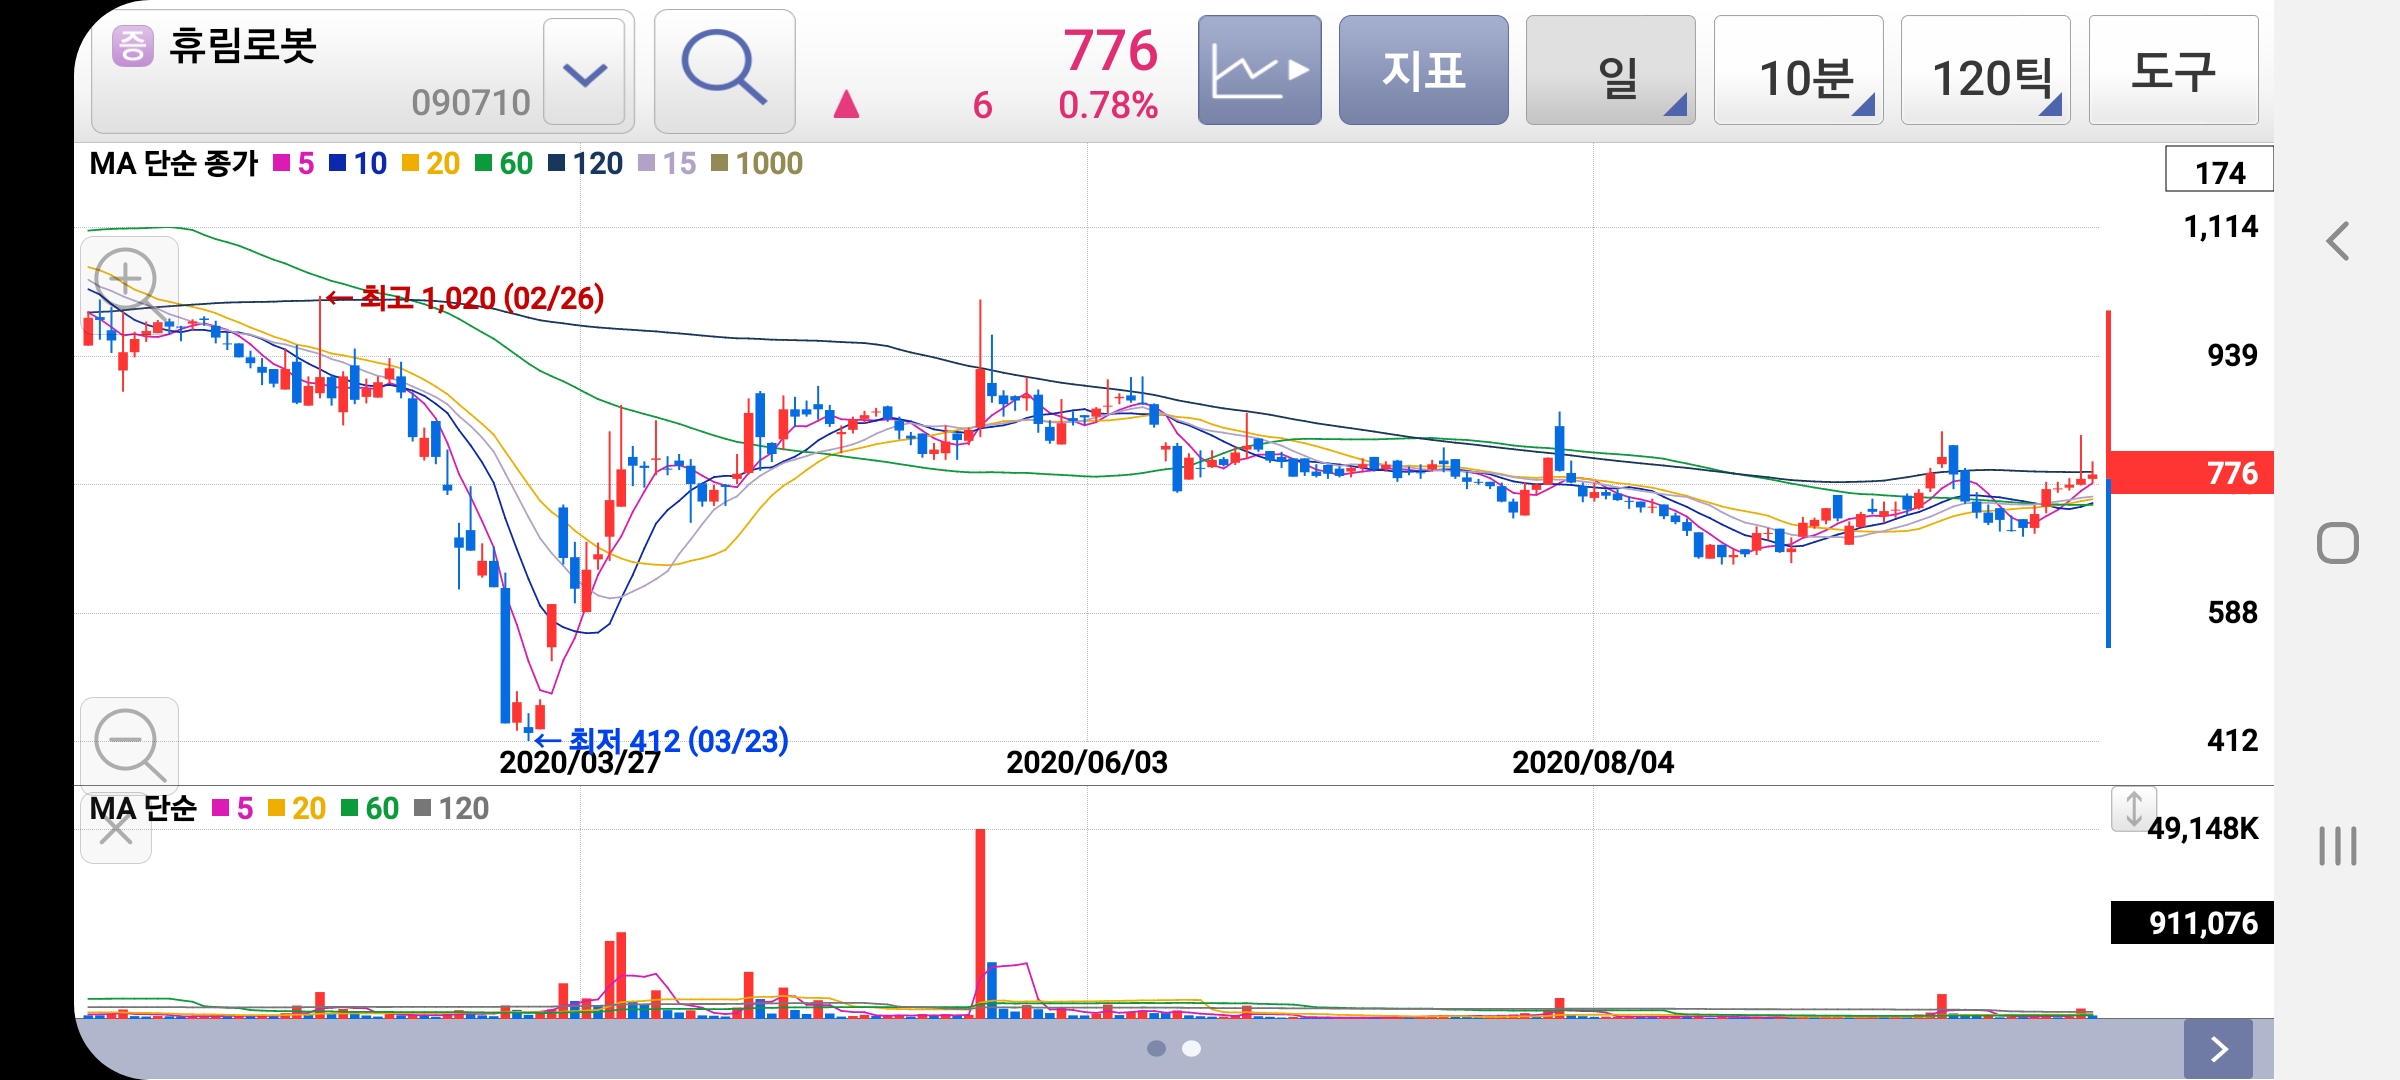Tap the date label 2020/03/27

580,763
